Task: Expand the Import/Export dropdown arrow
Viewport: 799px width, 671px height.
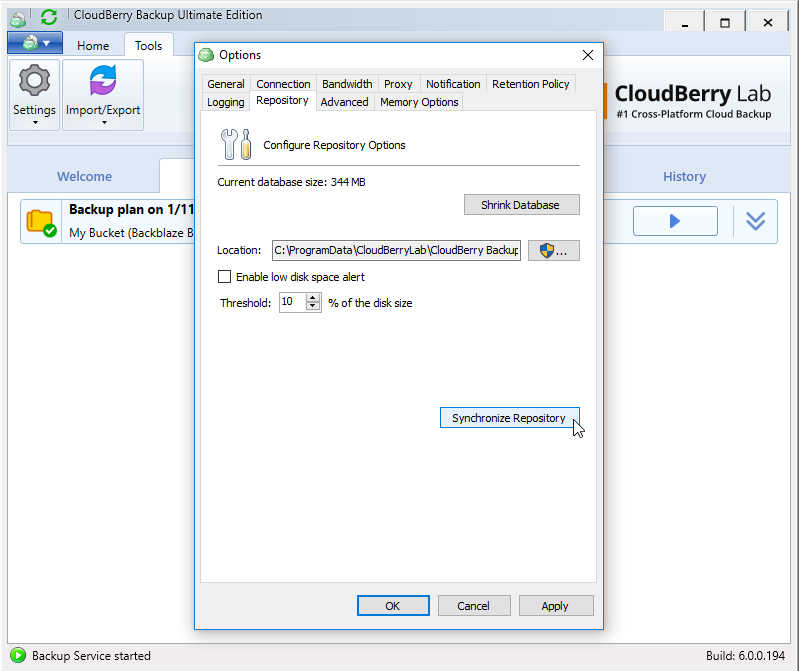Action: [x=104, y=123]
